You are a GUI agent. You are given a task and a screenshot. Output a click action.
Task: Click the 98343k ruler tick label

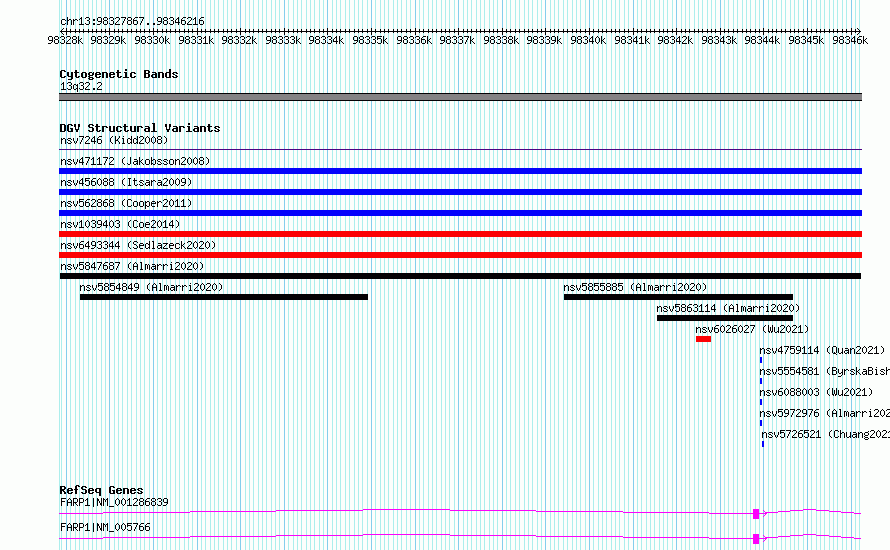click(x=719, y=40)
